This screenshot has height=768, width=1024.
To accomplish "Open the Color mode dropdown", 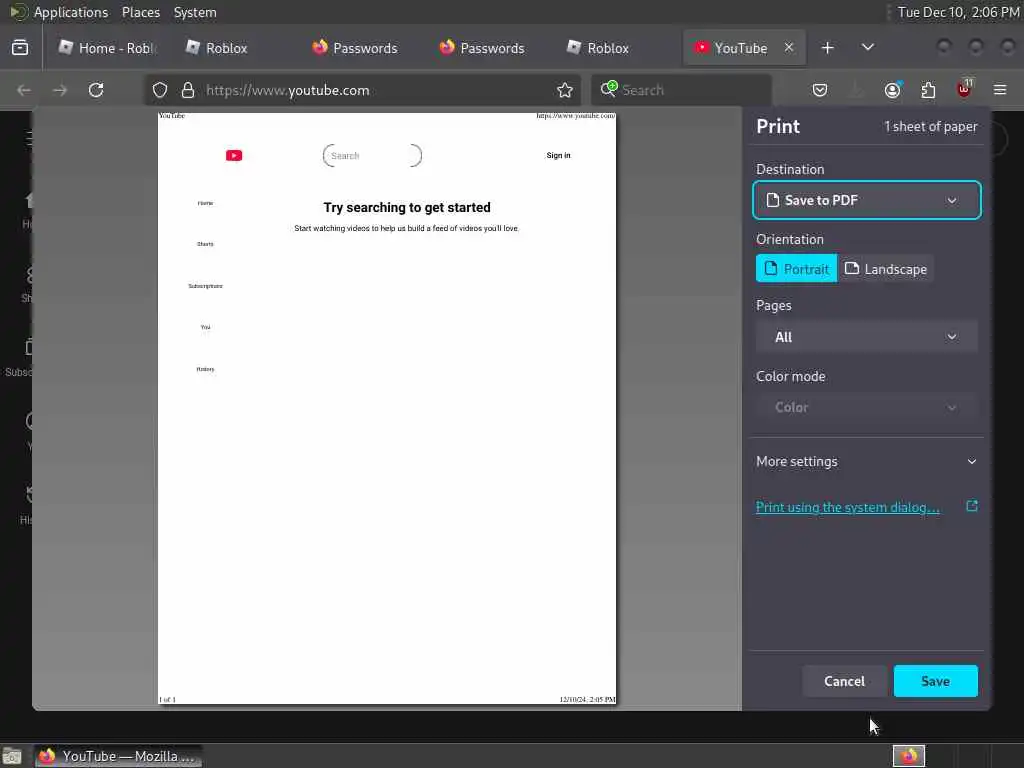I will coord(867,407).
